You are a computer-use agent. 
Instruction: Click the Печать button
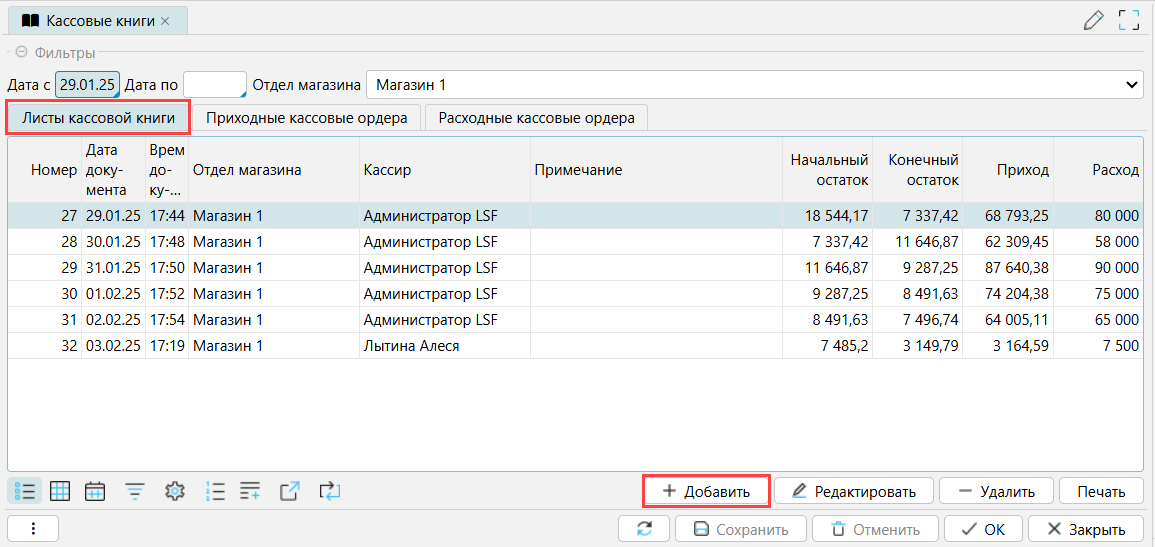coord(1101,491)
